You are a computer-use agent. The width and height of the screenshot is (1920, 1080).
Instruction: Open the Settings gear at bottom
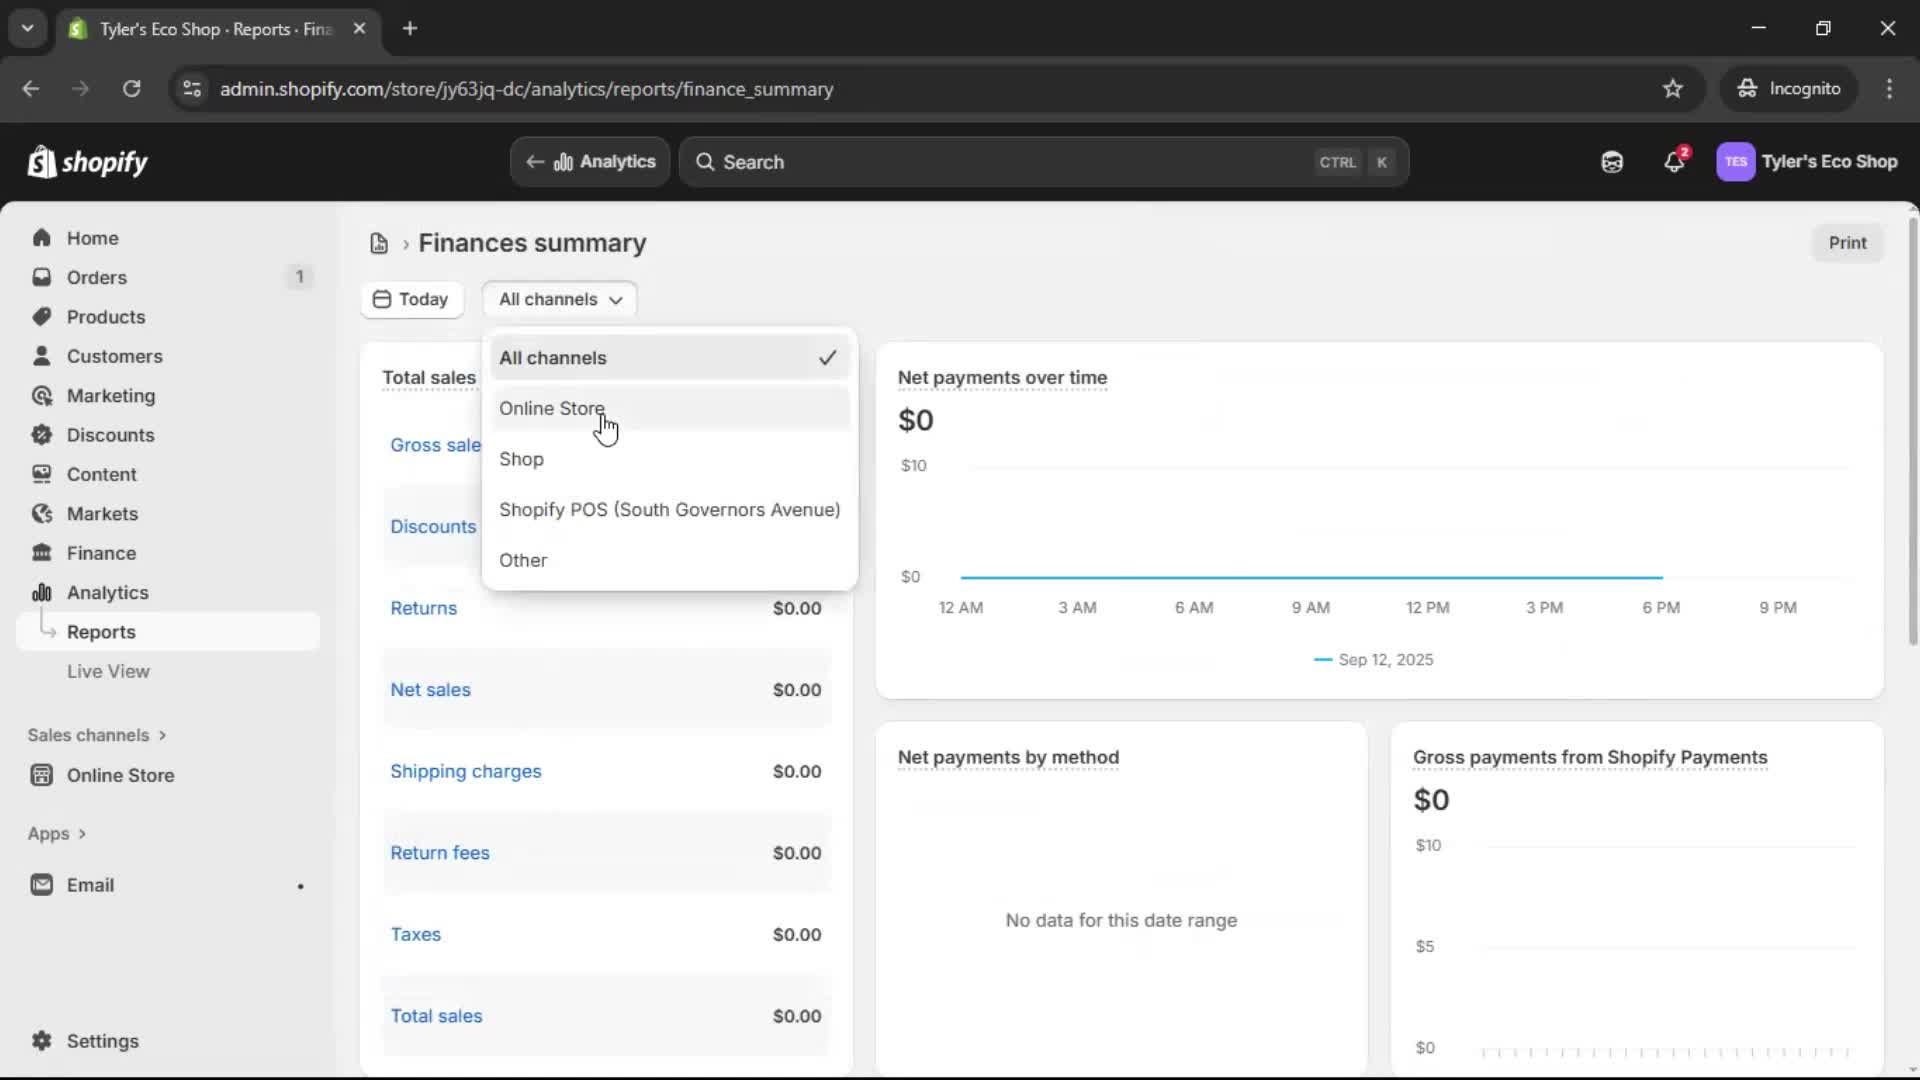[x=42, y=1041]
